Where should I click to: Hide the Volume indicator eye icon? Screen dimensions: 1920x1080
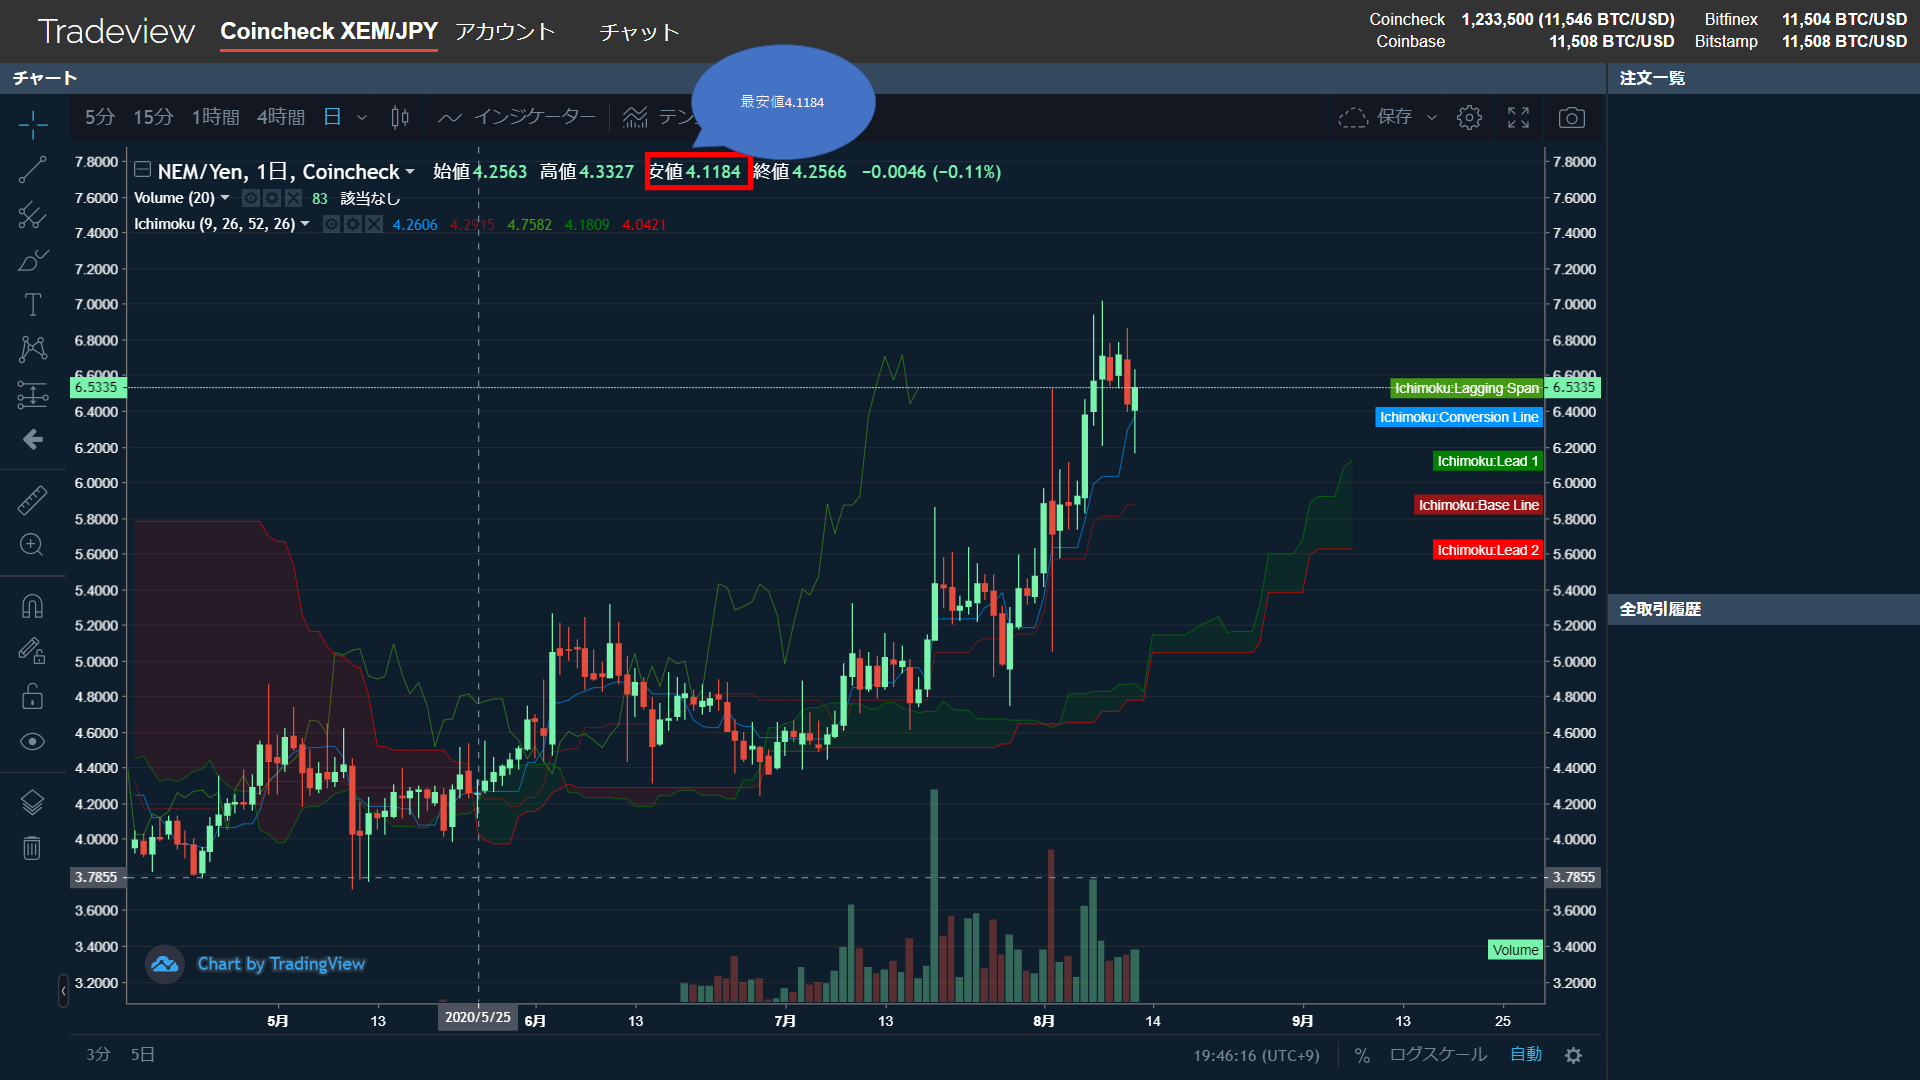(251, 198)
